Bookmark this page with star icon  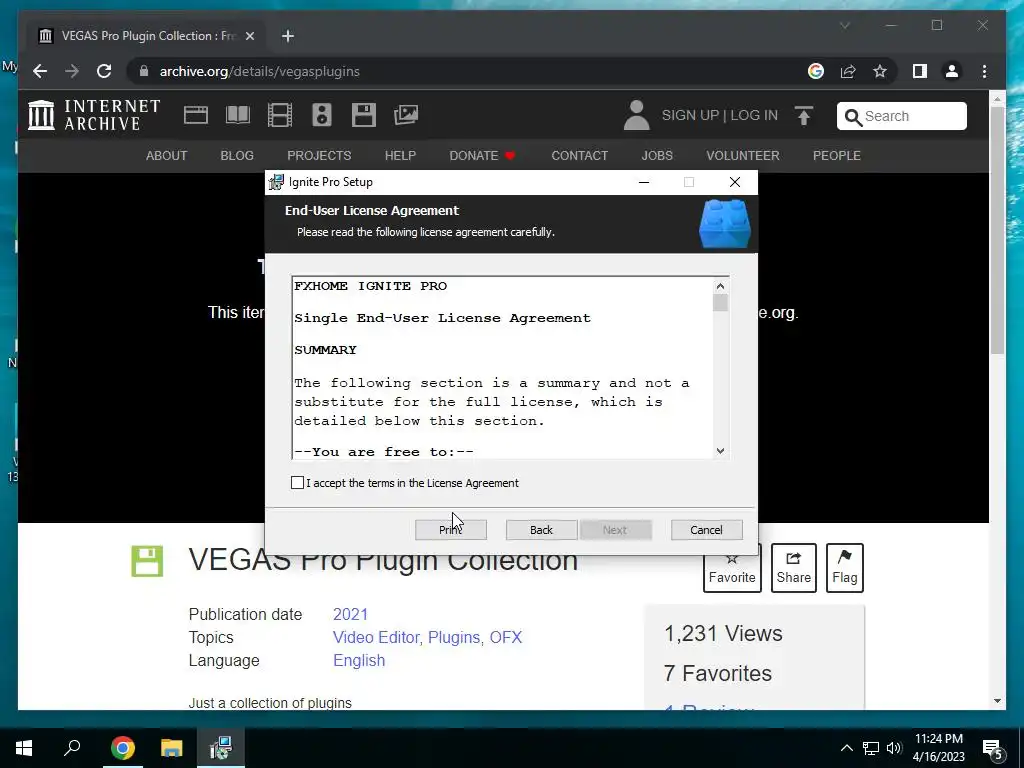click(x=880, y=71)
